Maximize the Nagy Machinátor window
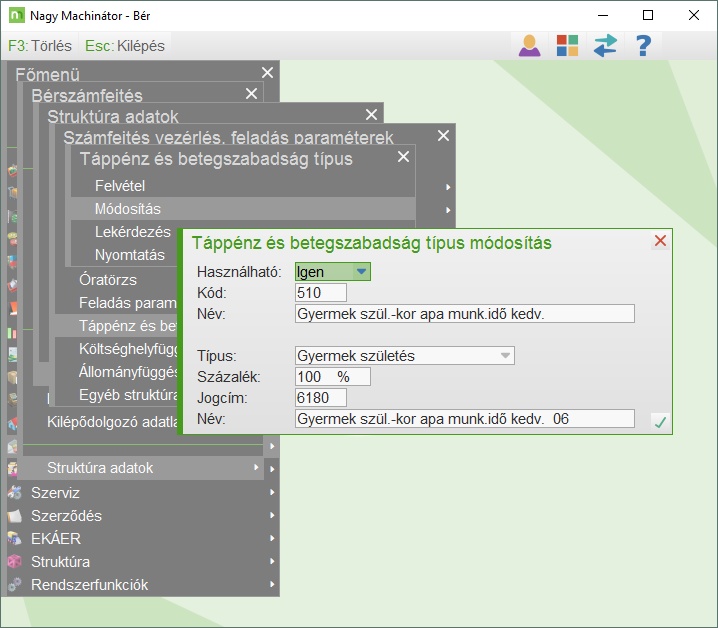The width and height of the screenshot is (718, 628). click(648, 15)
